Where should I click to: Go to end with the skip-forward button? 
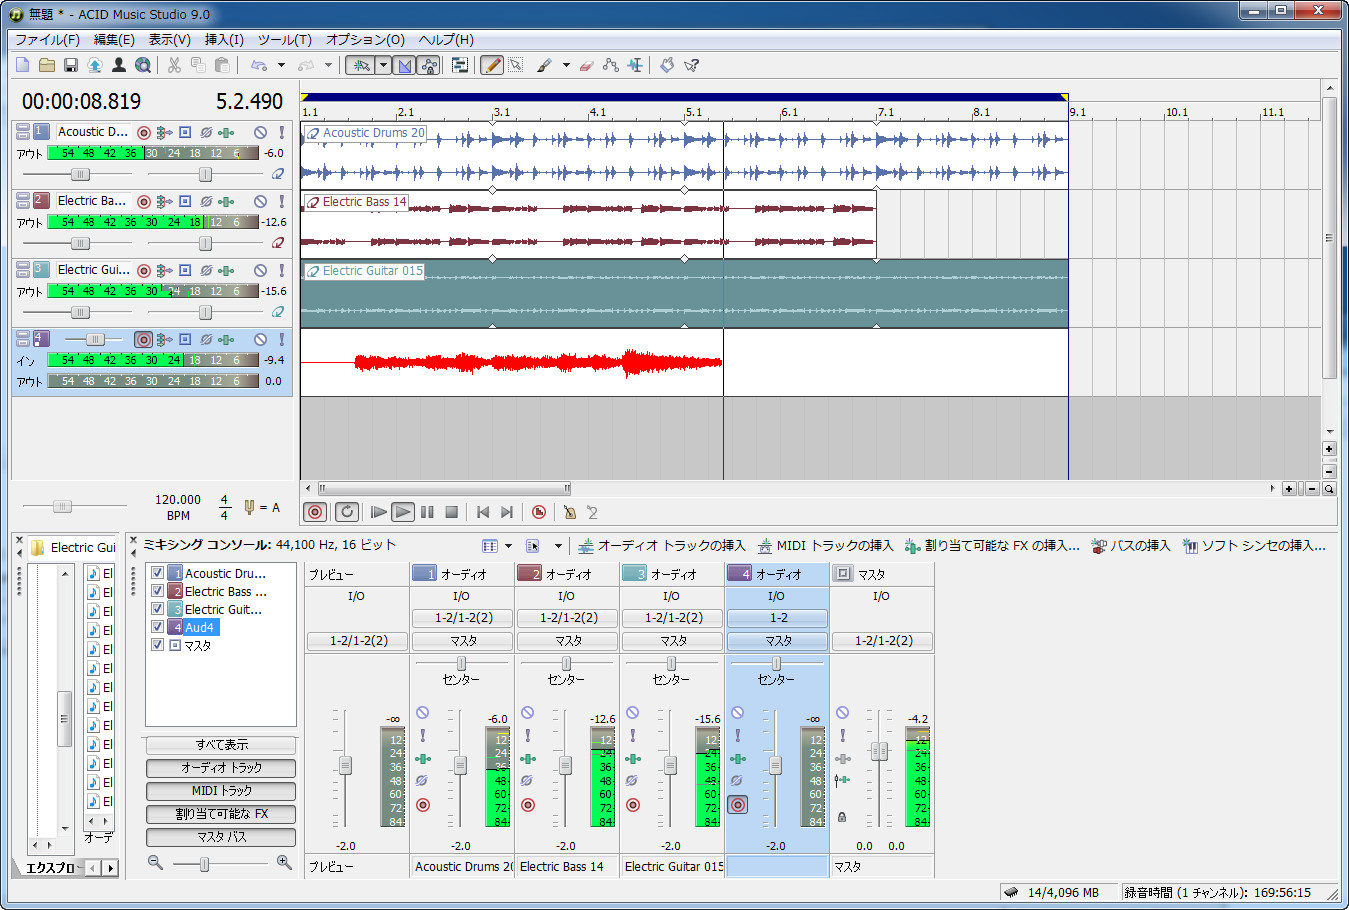tap(507, 512)
